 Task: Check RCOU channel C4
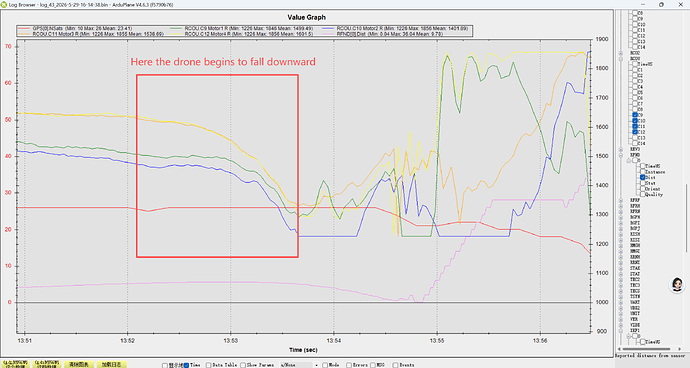(635, 87)
